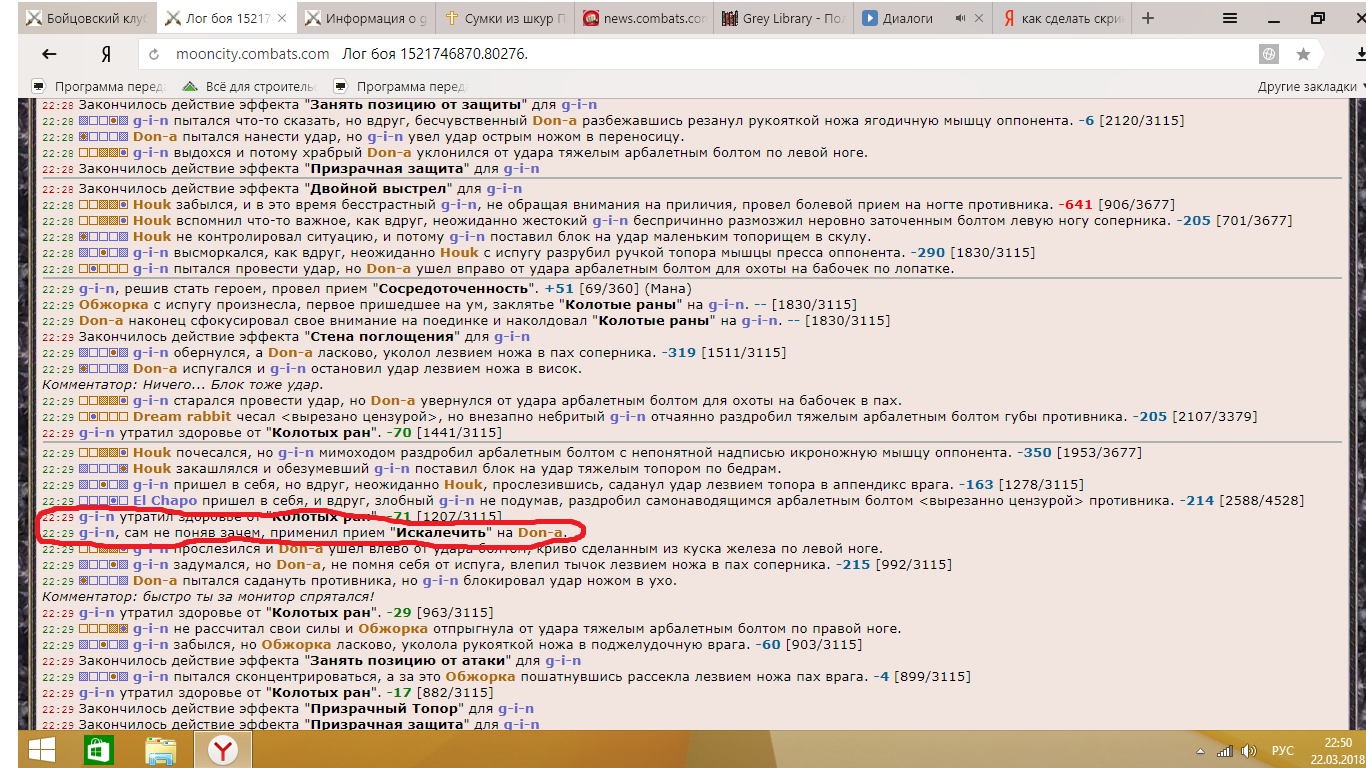Go back with the browser back arrow

(47, 55)
